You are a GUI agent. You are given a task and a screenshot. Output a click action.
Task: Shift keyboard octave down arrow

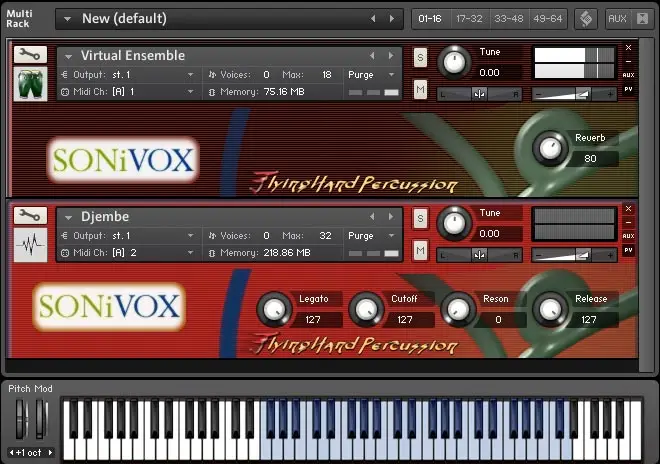11,453
